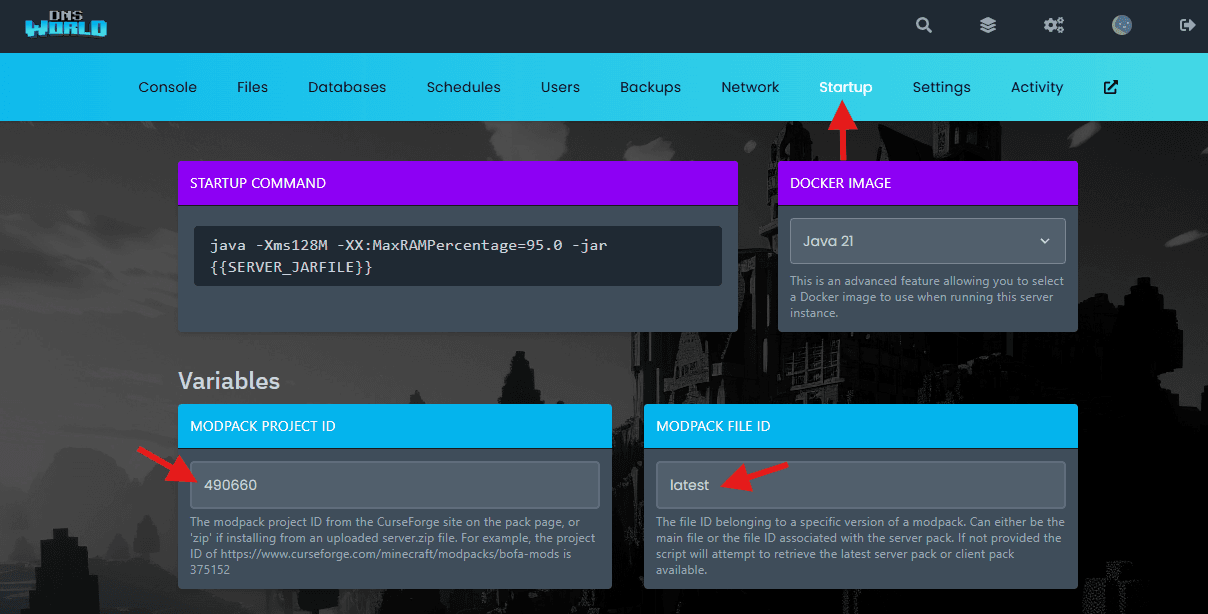The height and width of the screenshot is (614, 1208).
Task: Open the account avatar icon
Action: (x=1122, y=26)
